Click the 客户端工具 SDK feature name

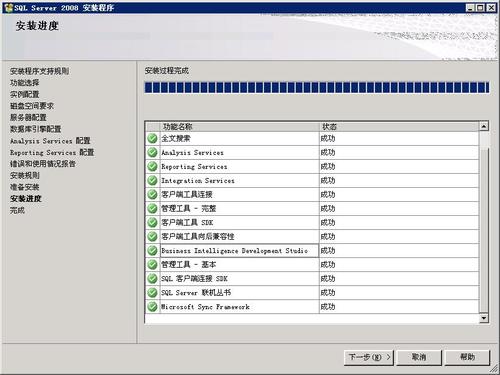point(187,222)
